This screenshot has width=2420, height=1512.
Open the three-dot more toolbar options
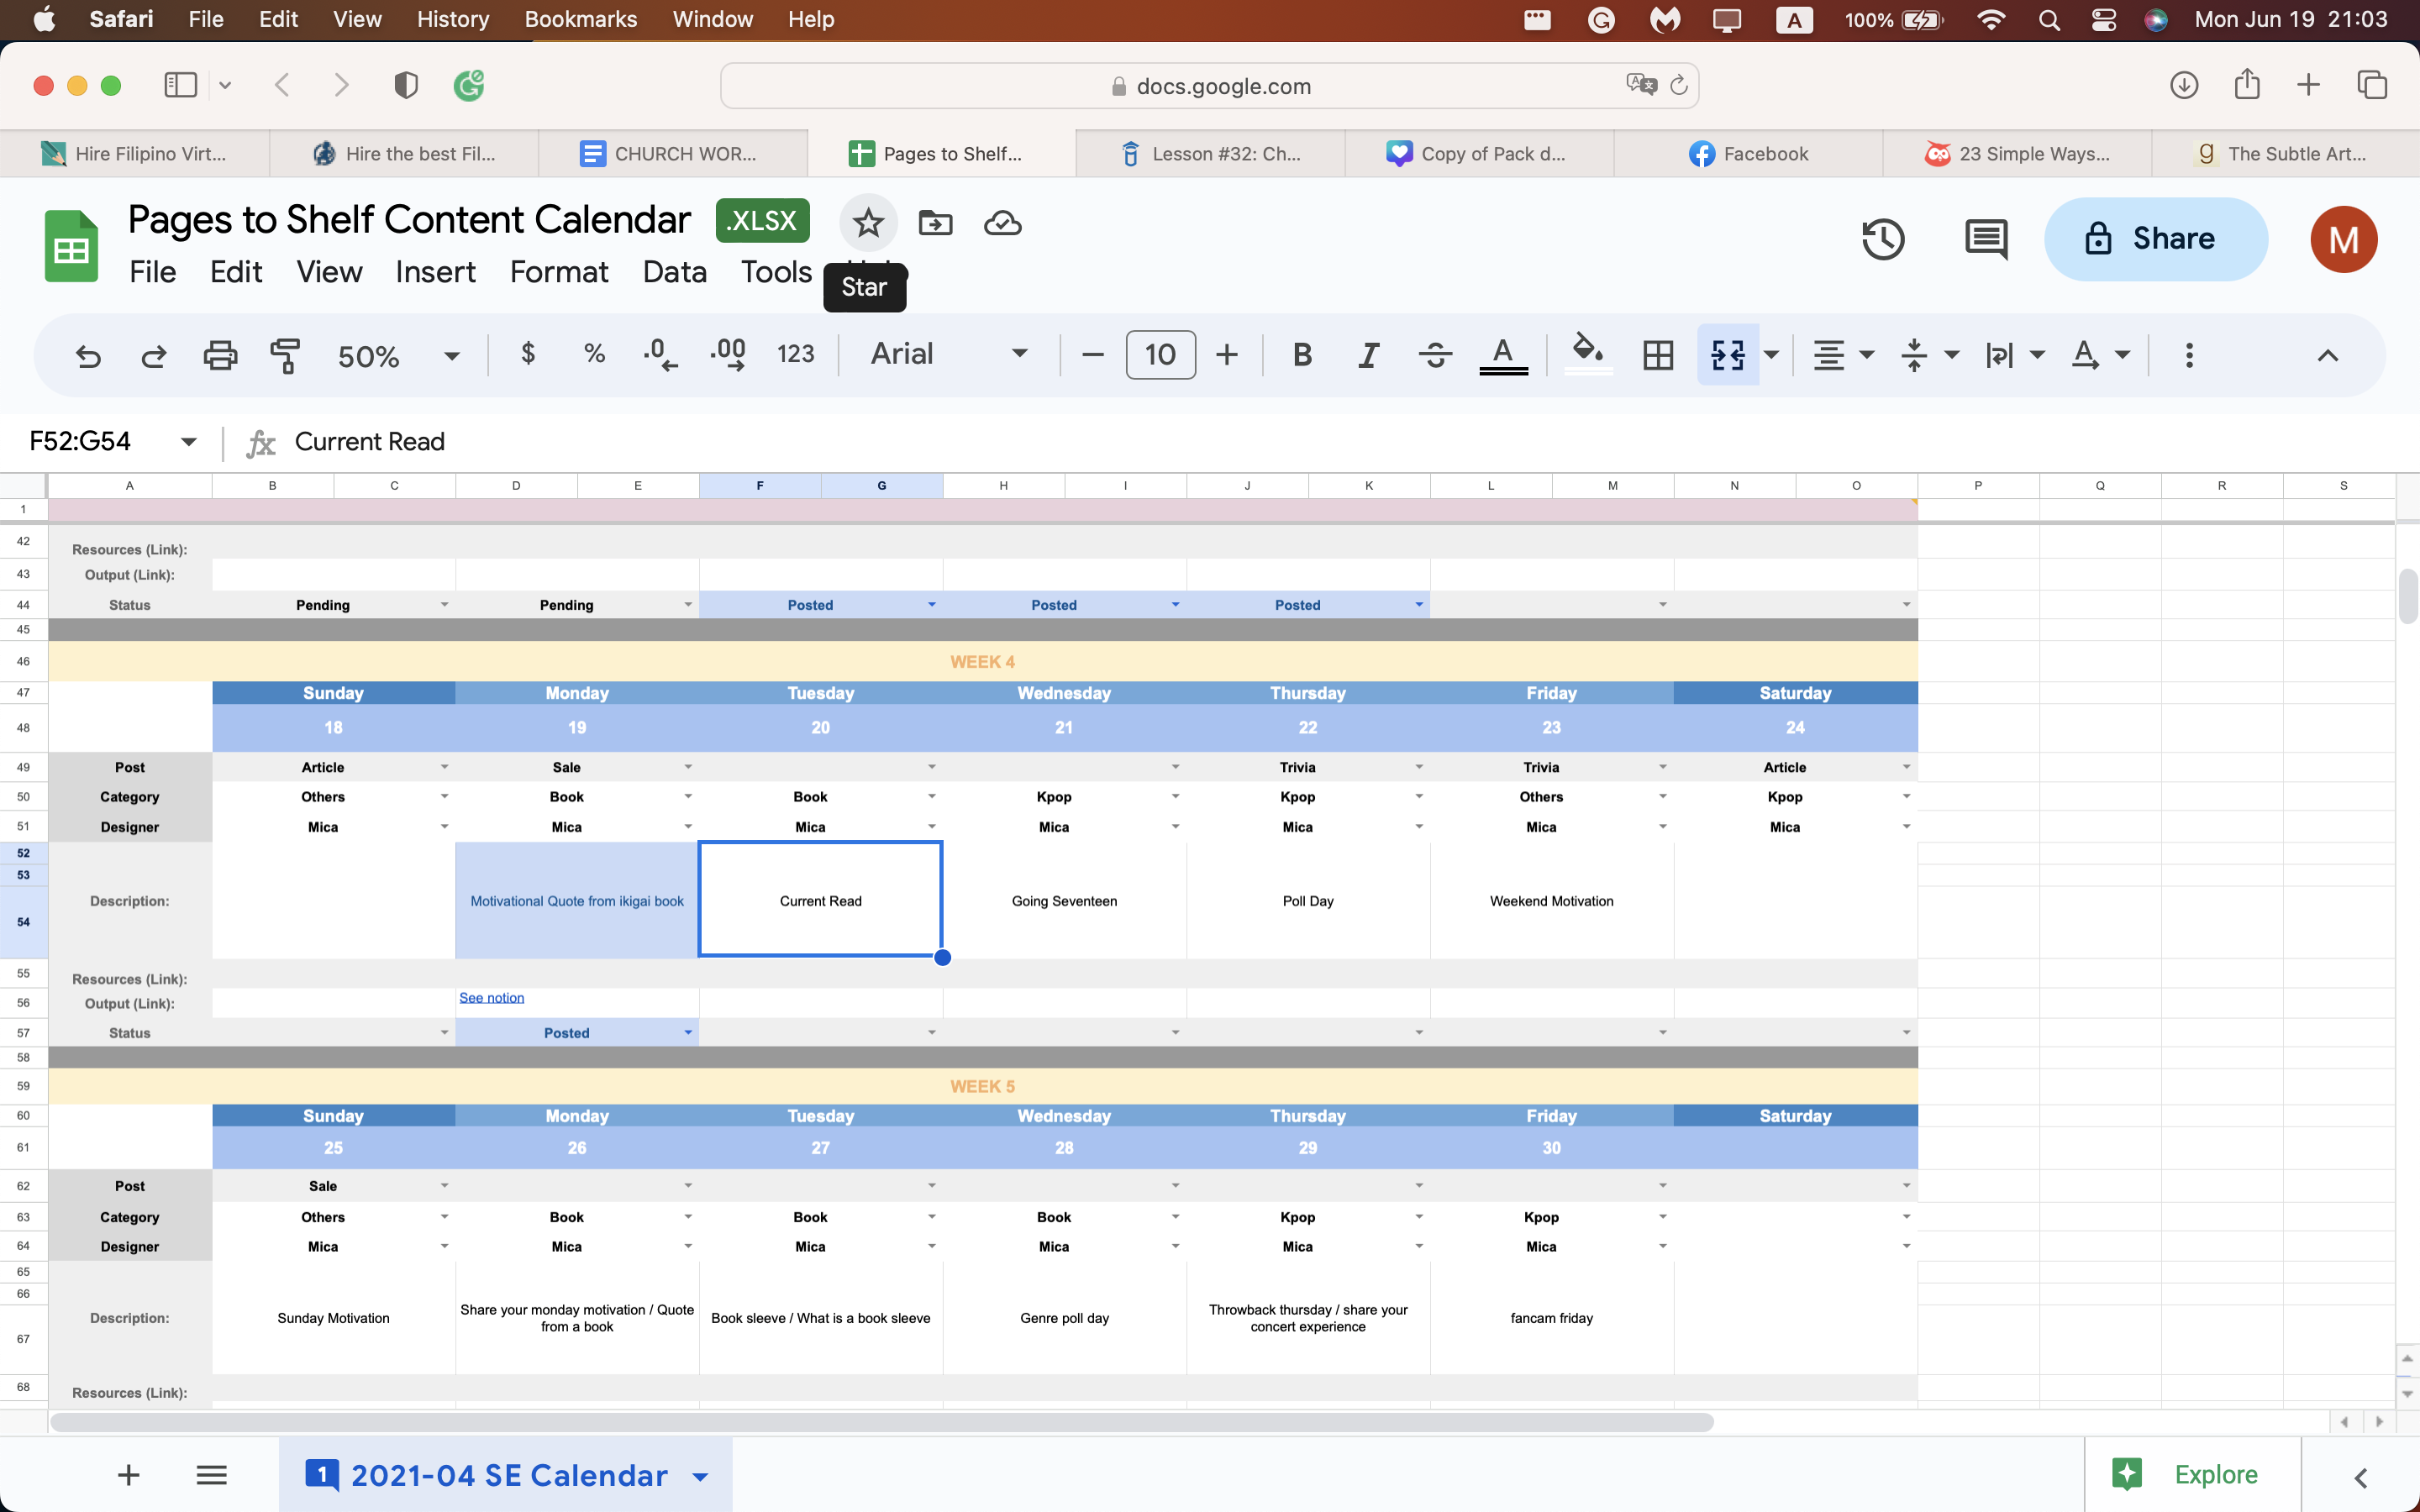tap(2189, 355)
